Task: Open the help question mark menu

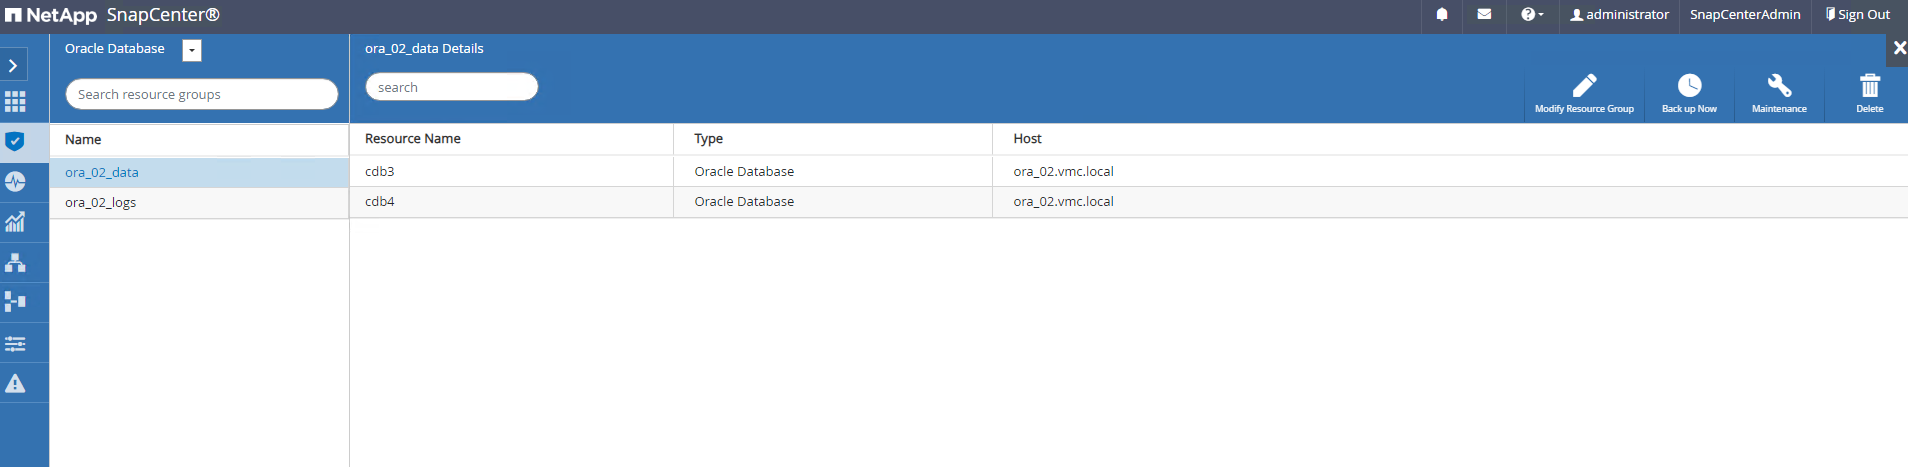Action: coord(1532,15)
